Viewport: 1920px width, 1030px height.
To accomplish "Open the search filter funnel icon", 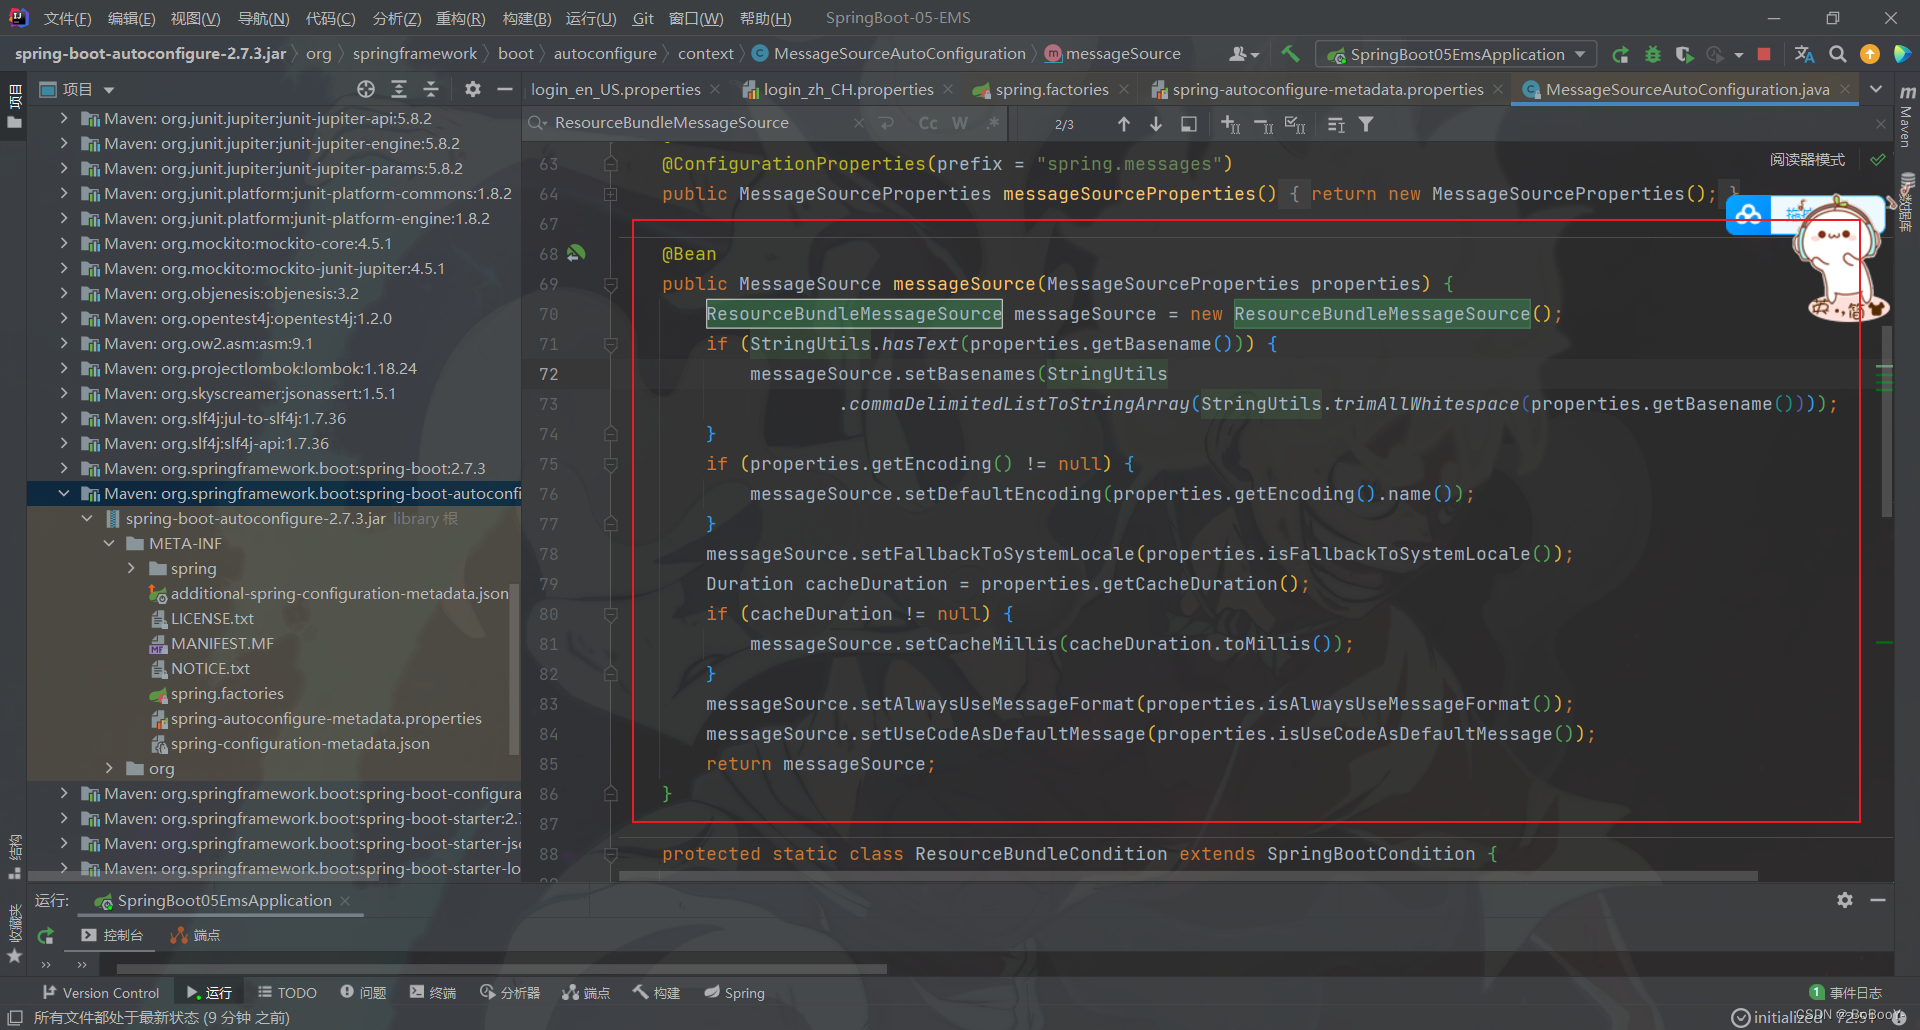I will (1366, 124).
